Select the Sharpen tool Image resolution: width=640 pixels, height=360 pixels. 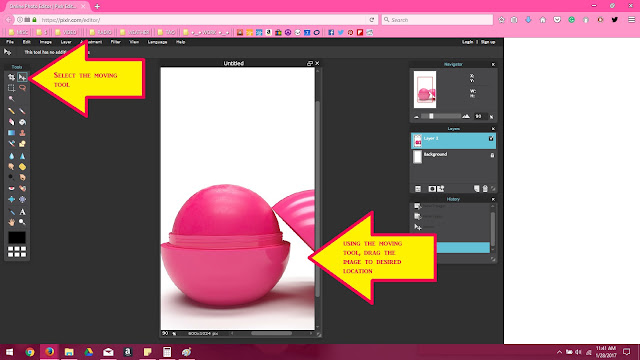[22, 156]
